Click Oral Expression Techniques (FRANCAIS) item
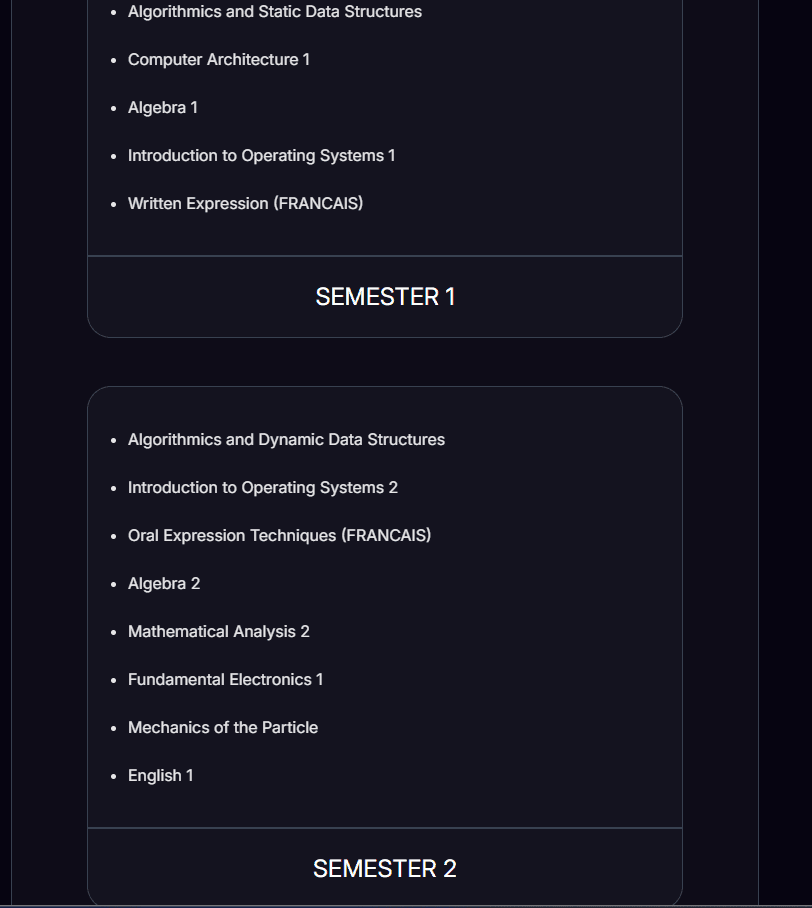Image resolution: width=812 pixels, height=908 pixels. click(x=279, y=536)
